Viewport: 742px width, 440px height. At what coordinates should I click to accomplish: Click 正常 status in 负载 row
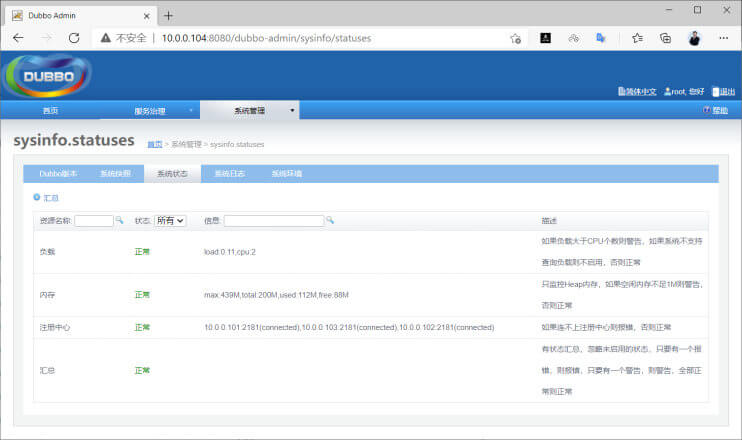(142, 252)
